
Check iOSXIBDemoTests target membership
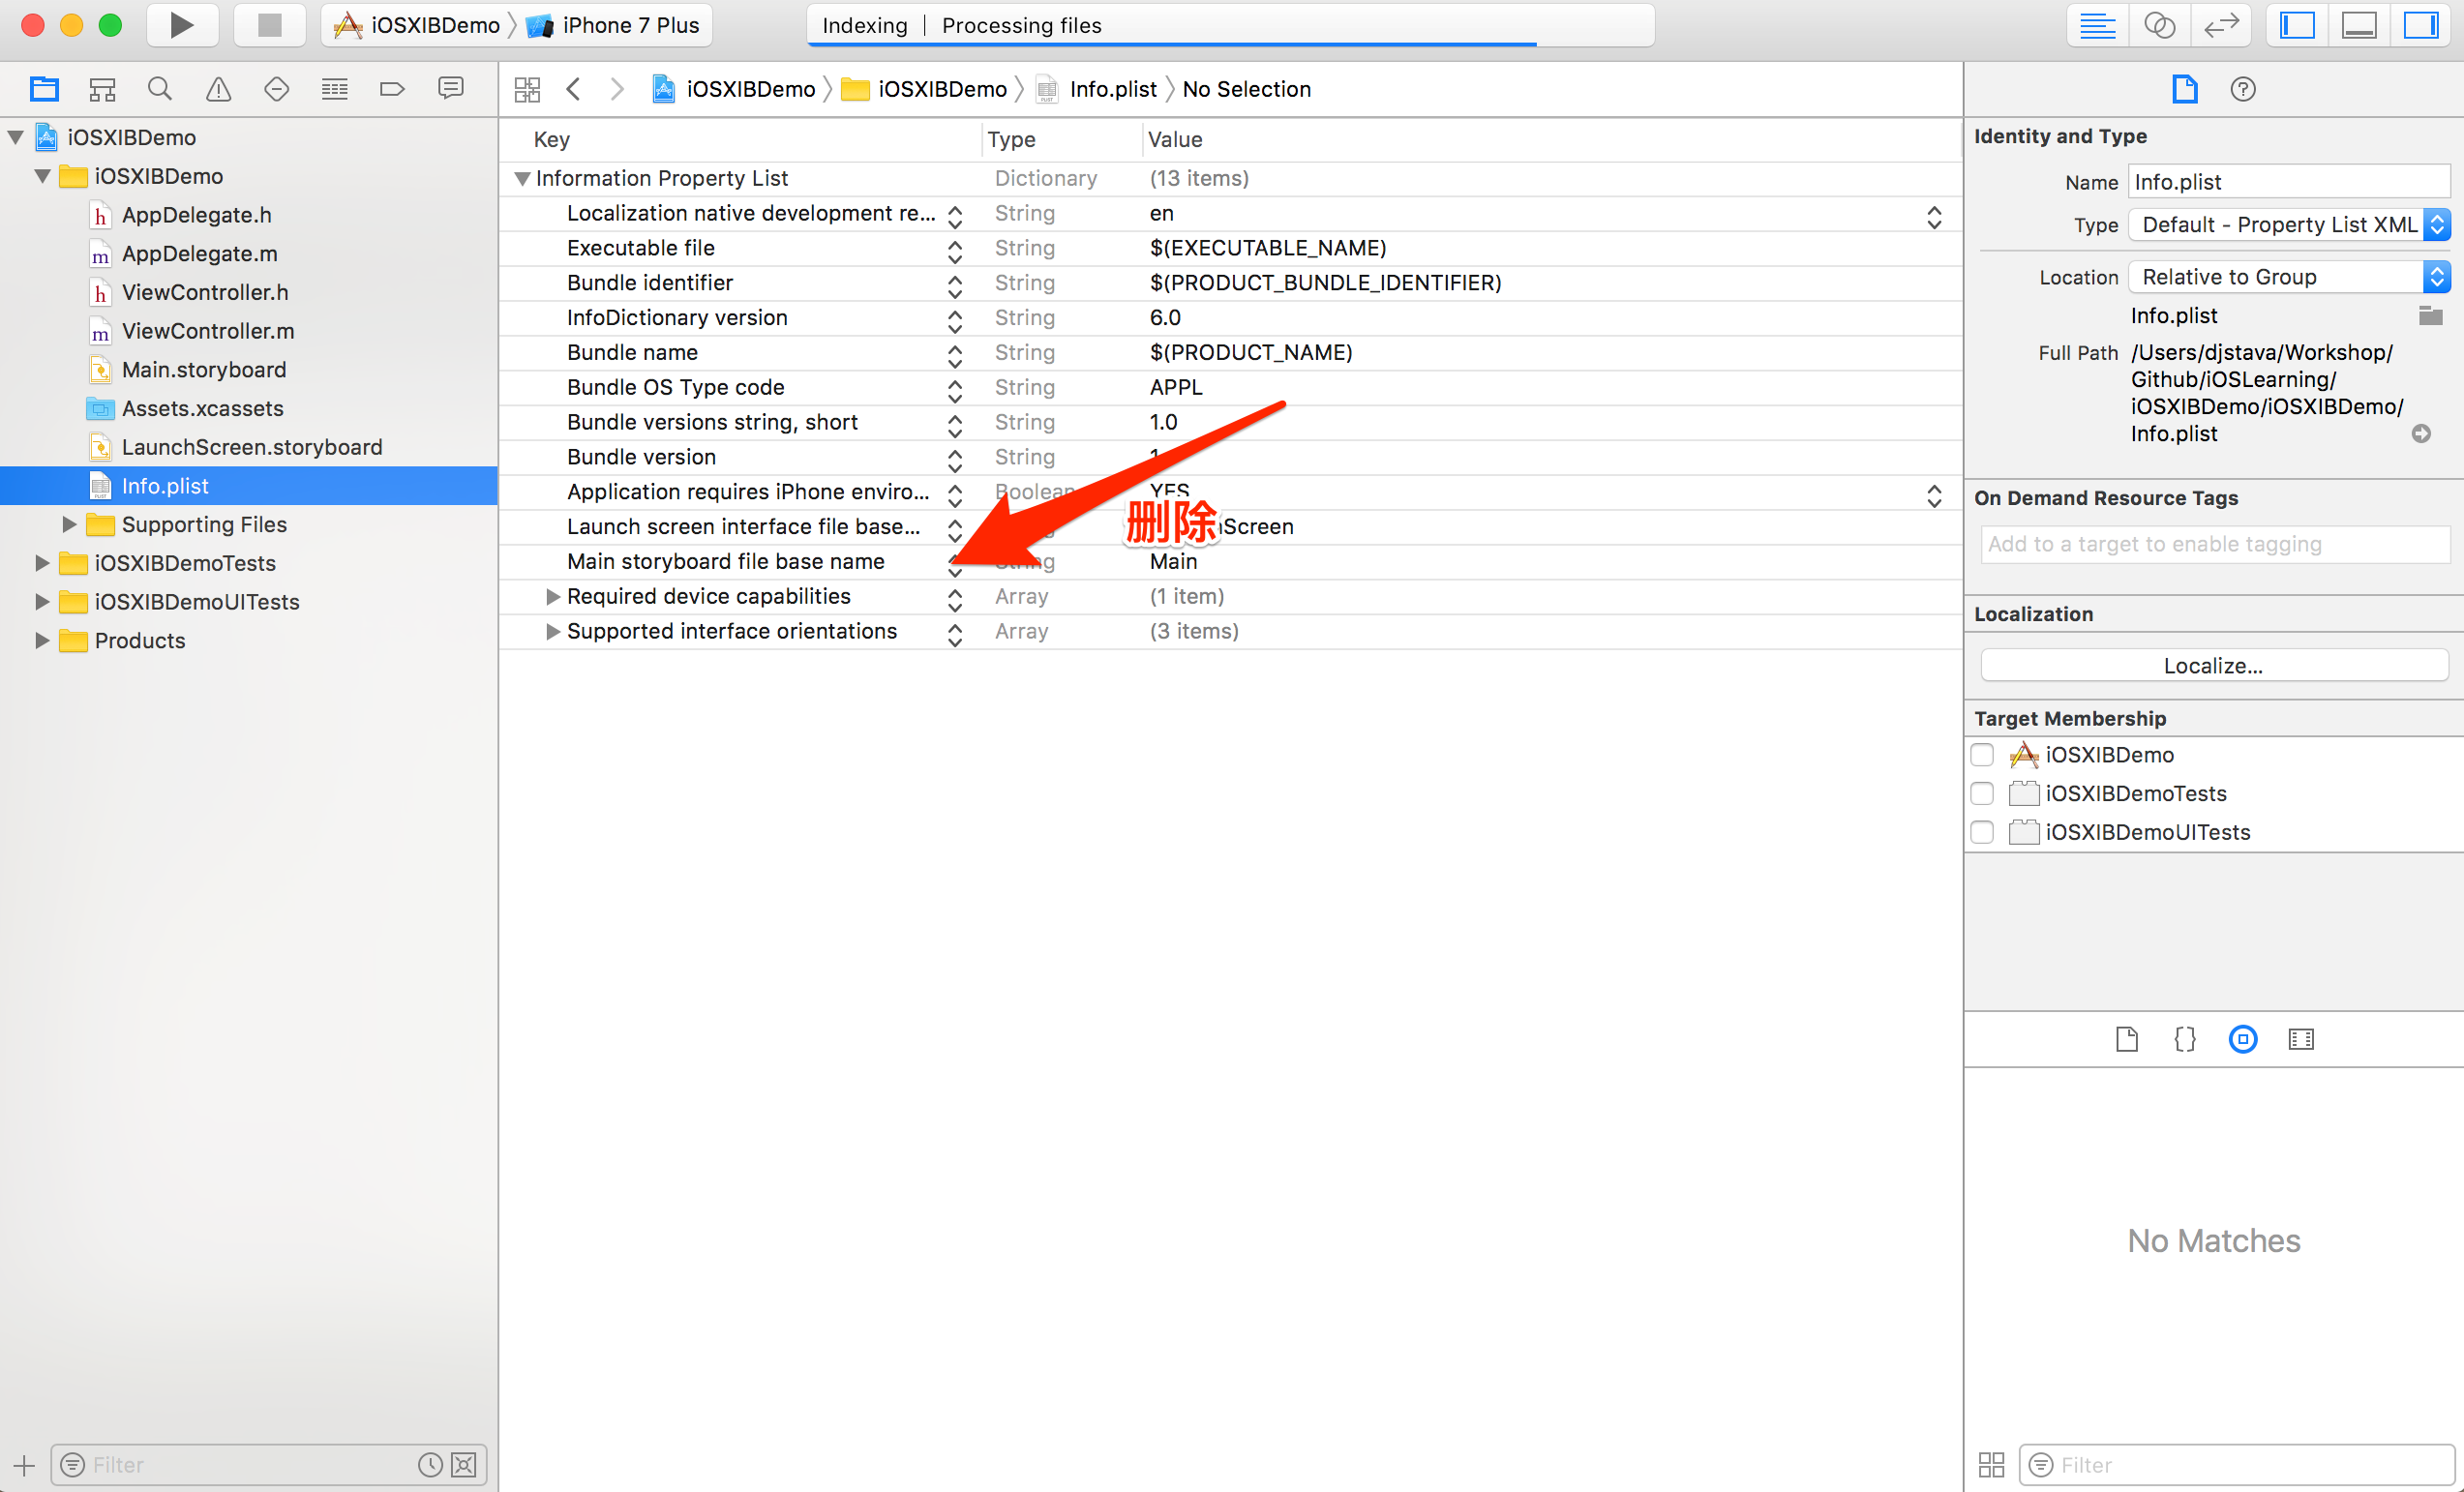[1982, 794]
